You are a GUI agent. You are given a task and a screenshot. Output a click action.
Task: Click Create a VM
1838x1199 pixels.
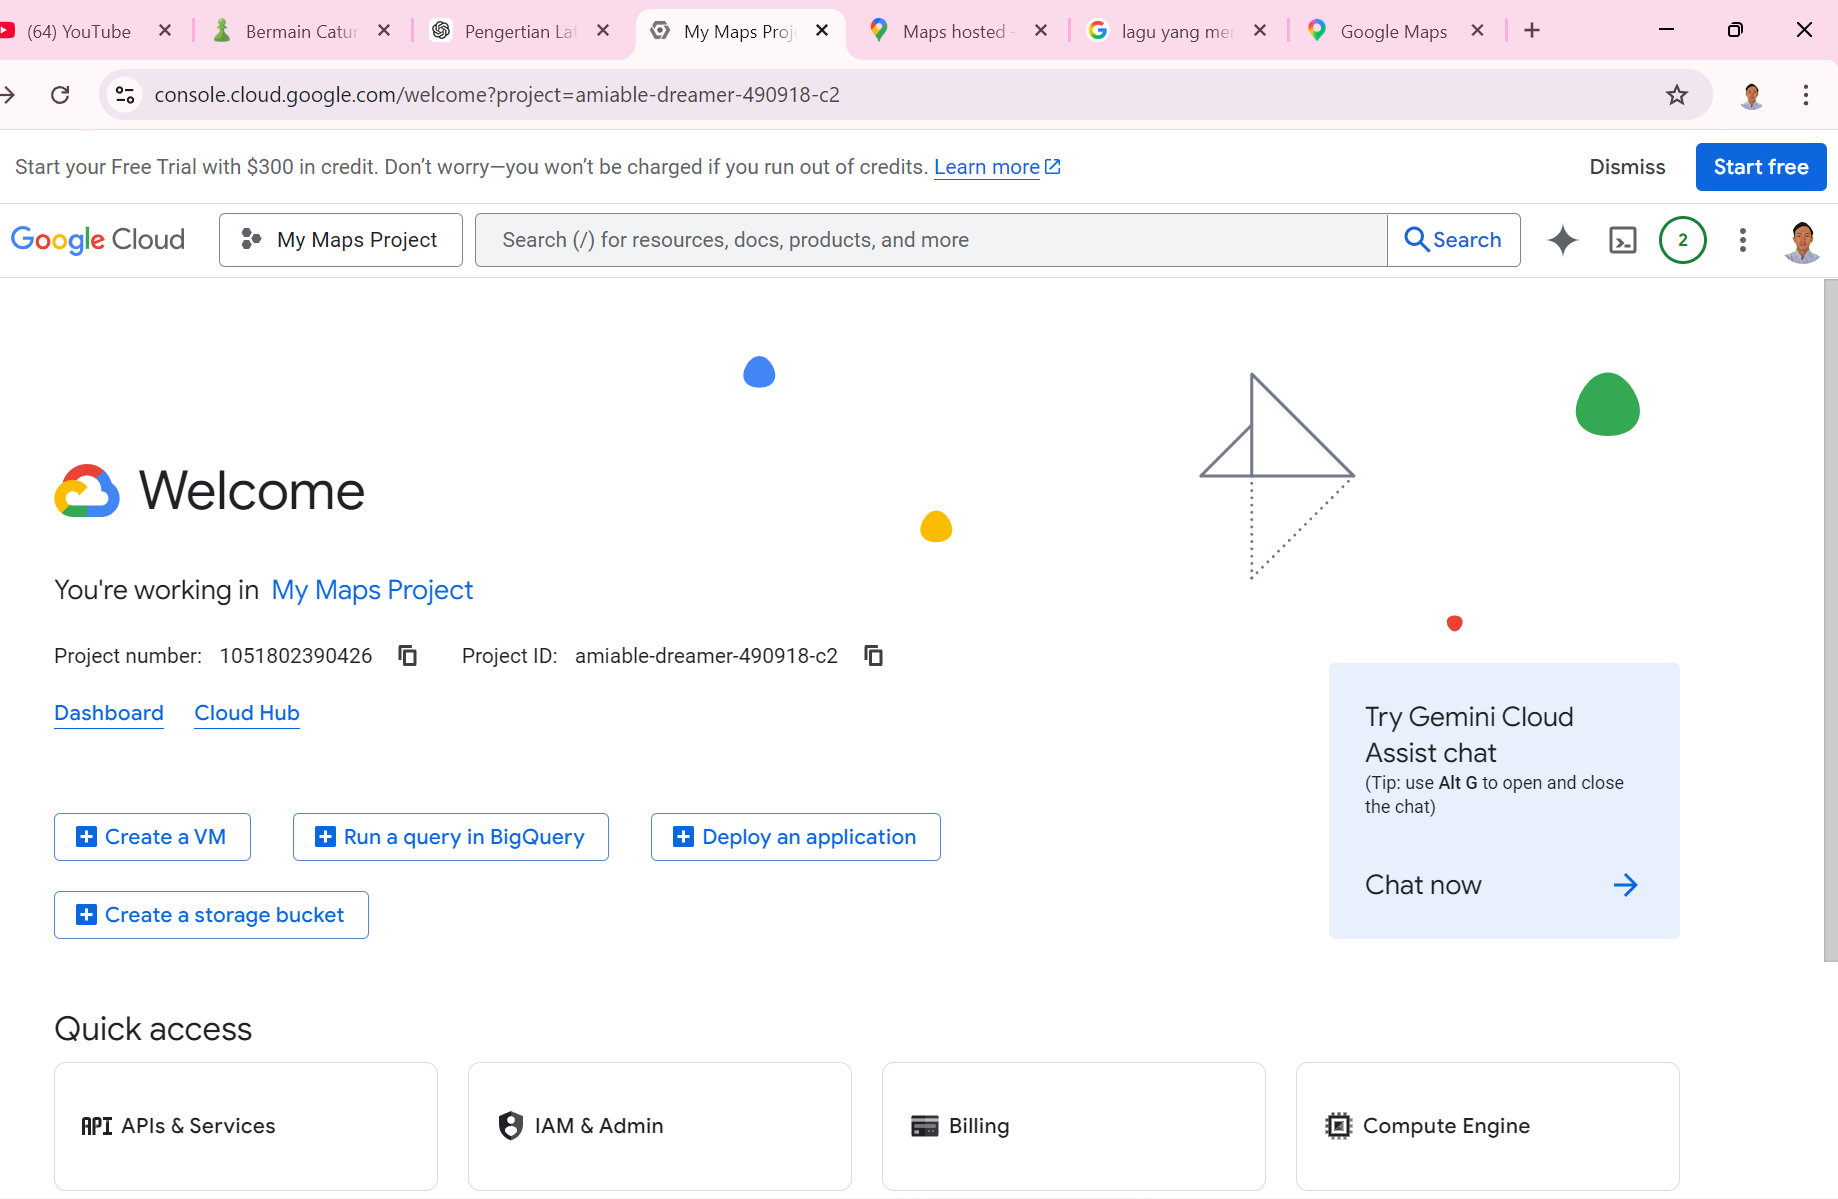click(x=152, y=837)
